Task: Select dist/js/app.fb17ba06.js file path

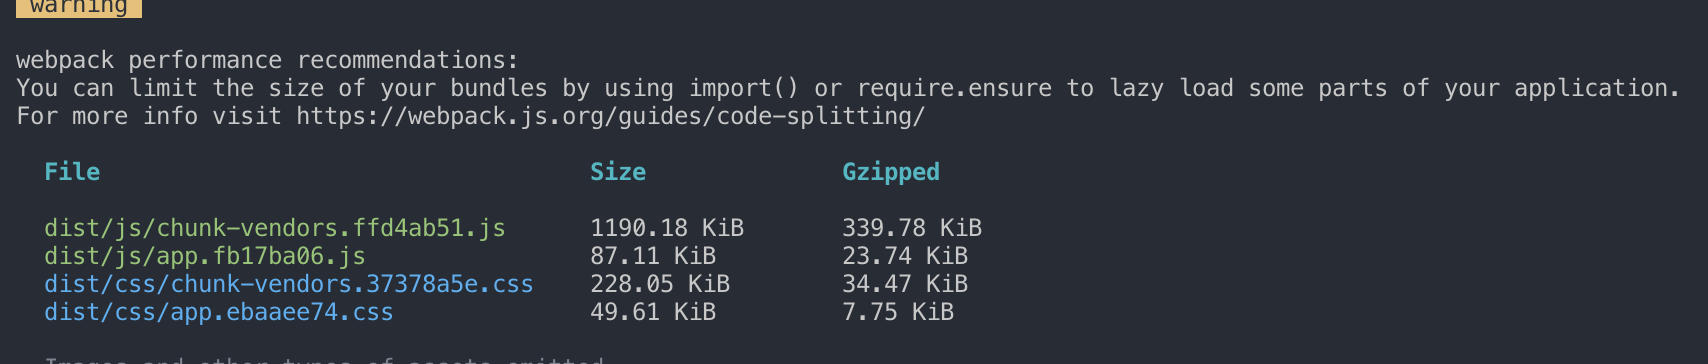Action: click(205, 256)
